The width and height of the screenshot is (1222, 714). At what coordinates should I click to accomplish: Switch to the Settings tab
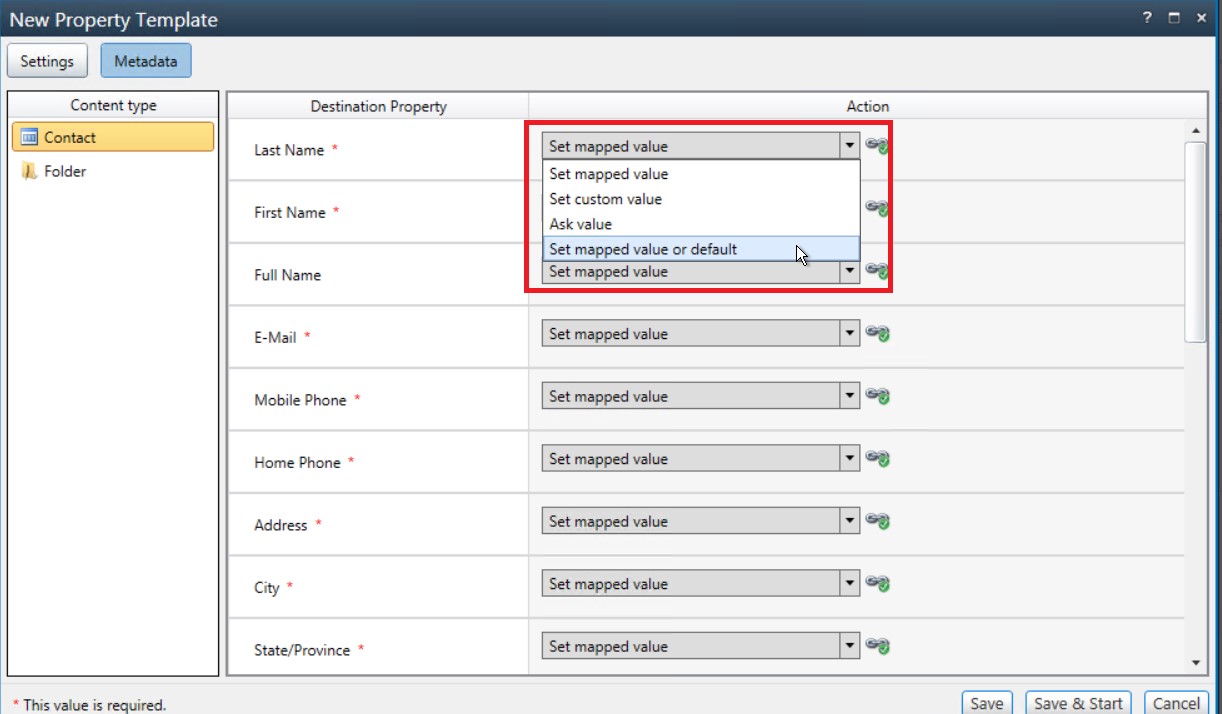47,60
